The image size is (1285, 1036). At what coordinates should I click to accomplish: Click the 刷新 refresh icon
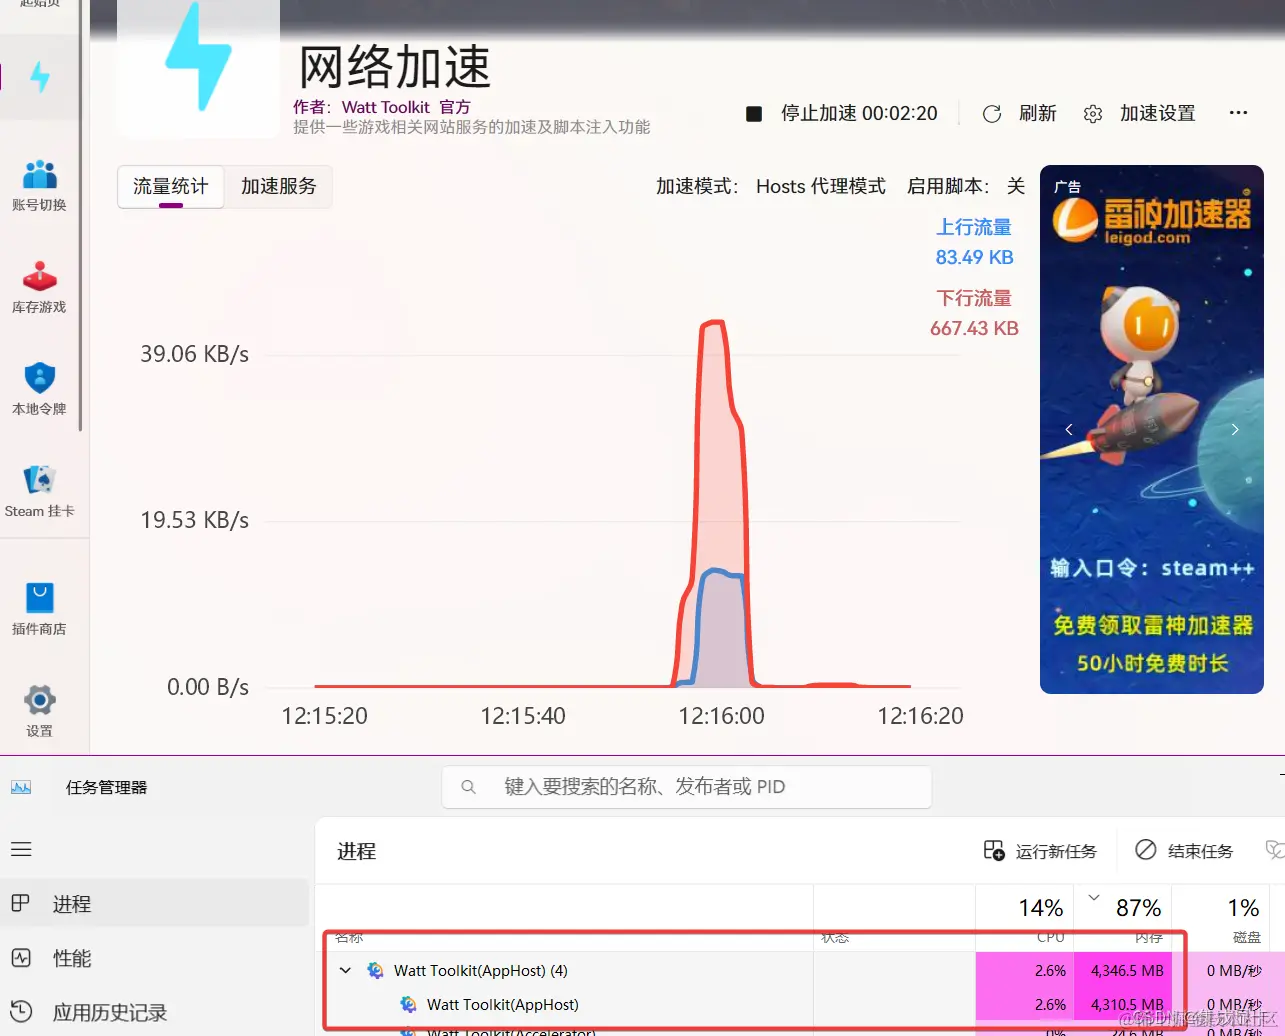click(x=991, y=113)
